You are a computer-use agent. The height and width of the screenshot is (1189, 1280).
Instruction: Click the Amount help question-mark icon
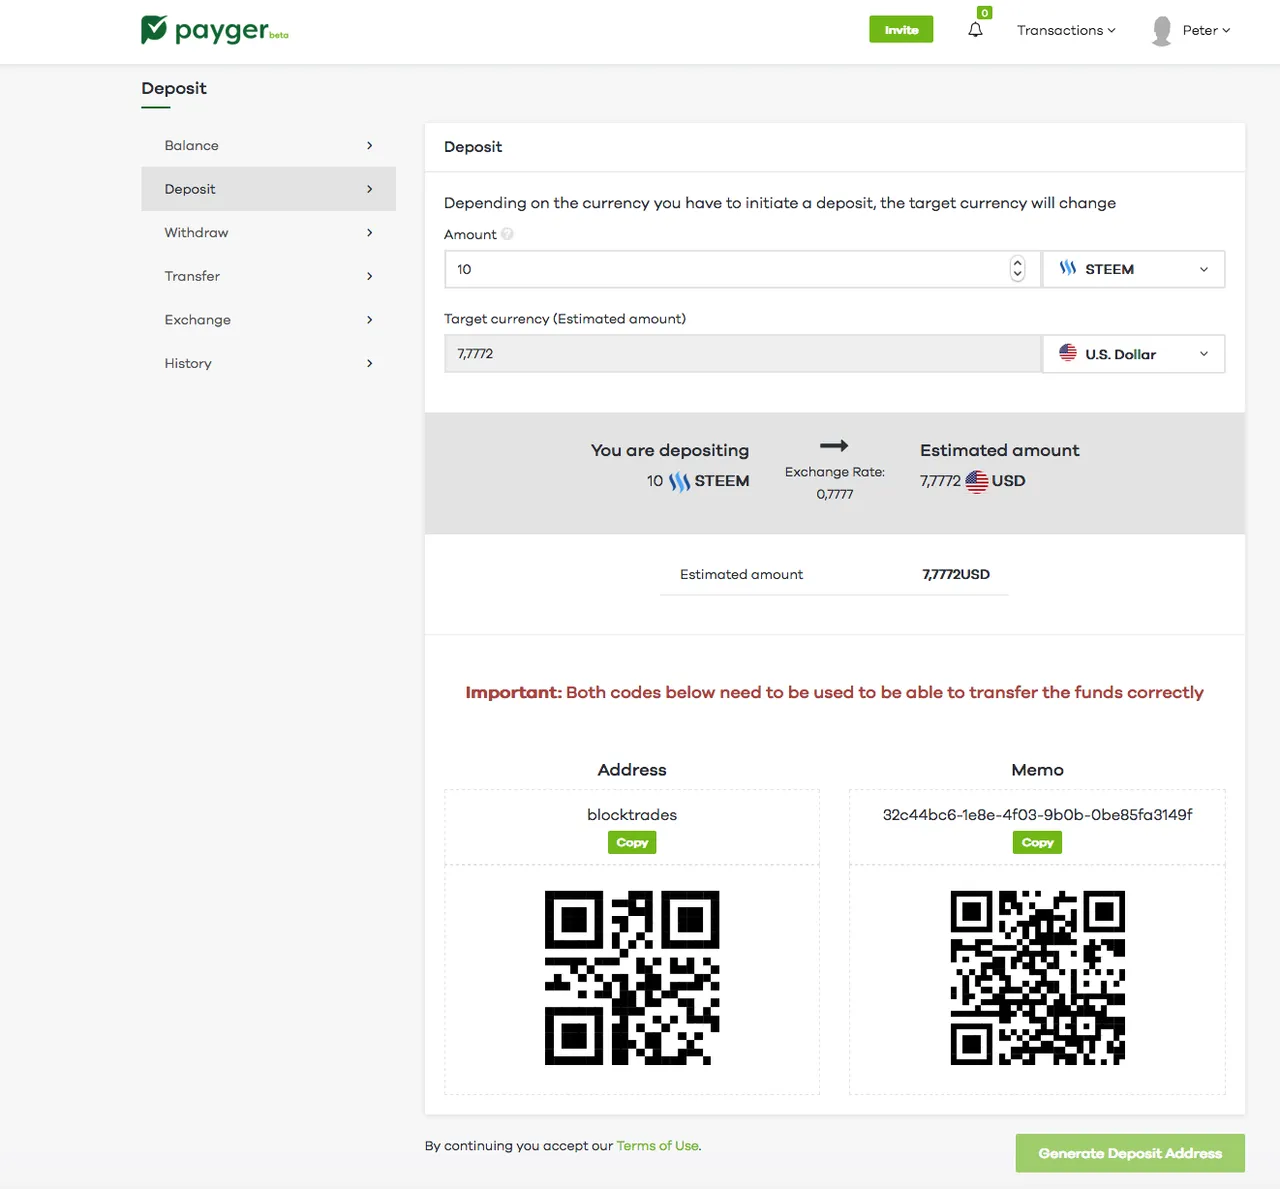(507, 234)
